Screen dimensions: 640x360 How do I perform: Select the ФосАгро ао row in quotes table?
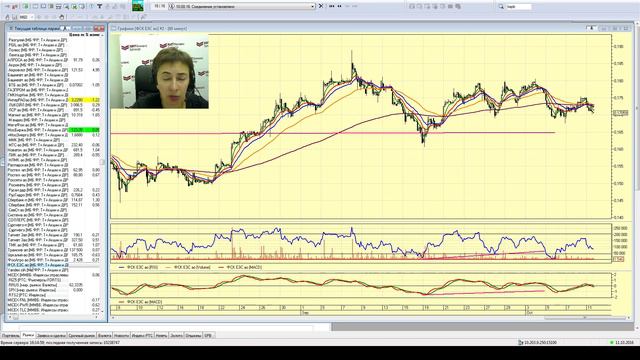click(x=54, y=260)
